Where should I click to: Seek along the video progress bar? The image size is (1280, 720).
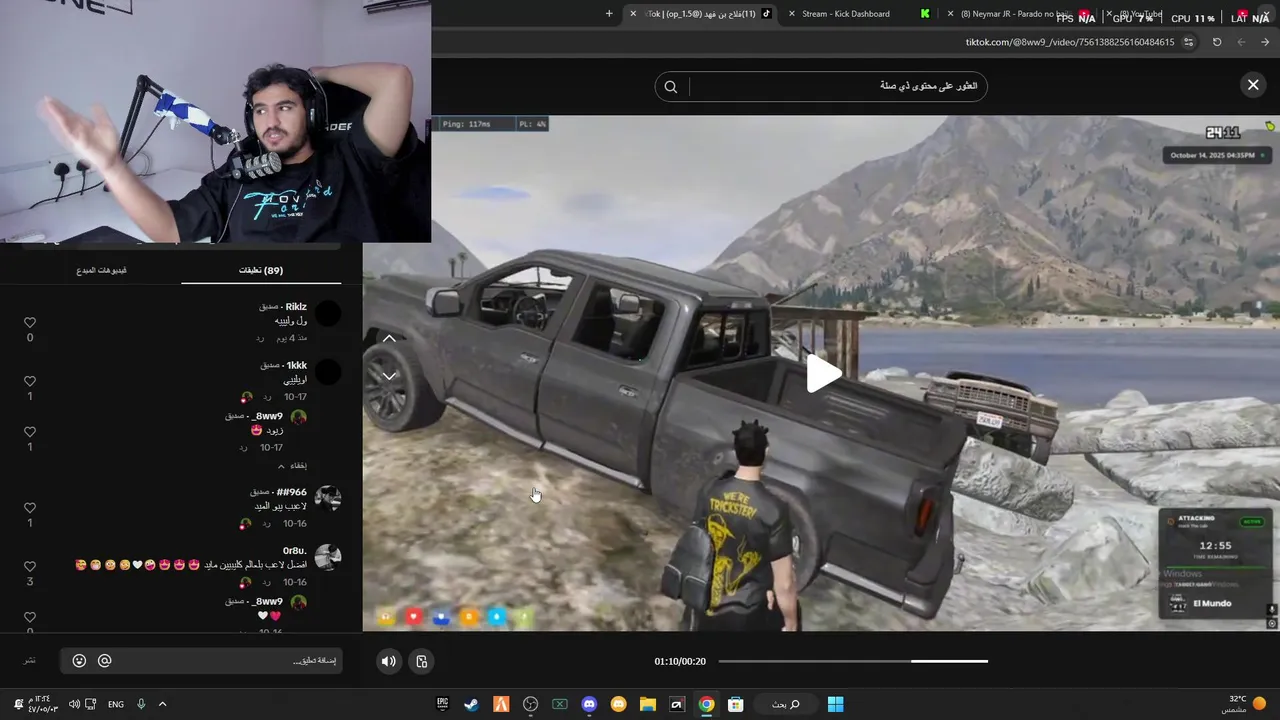(x=853, y=661)
